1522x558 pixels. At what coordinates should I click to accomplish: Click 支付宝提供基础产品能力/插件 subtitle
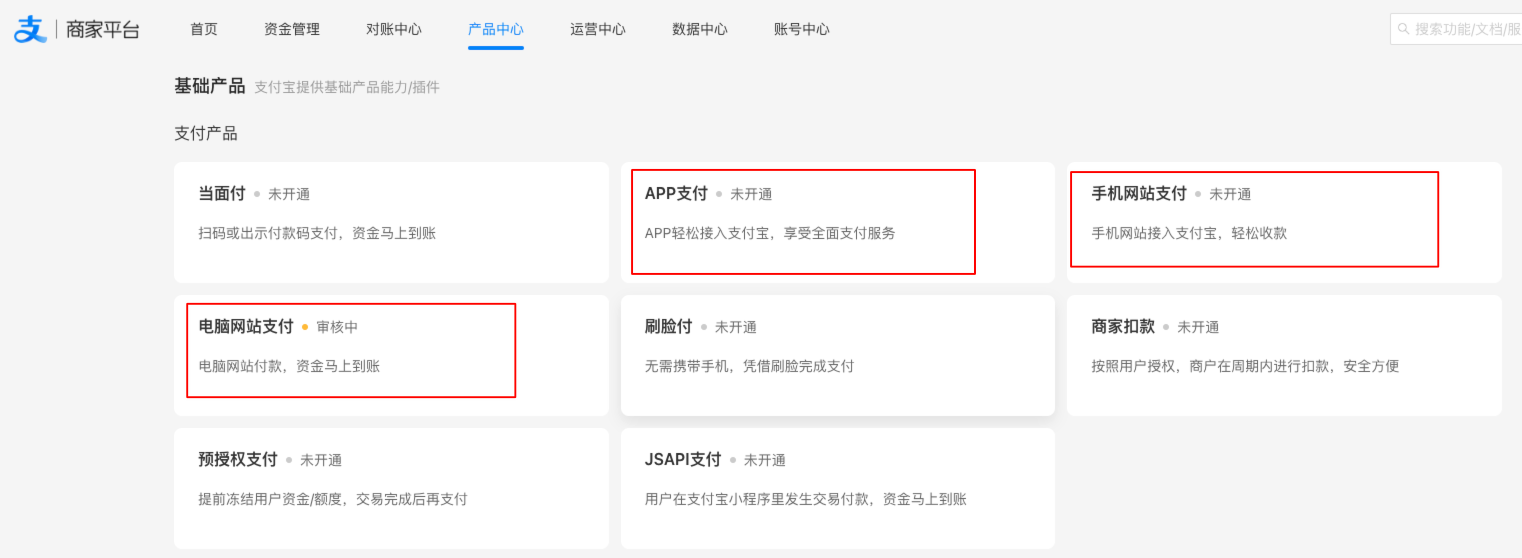coord(347,87)
